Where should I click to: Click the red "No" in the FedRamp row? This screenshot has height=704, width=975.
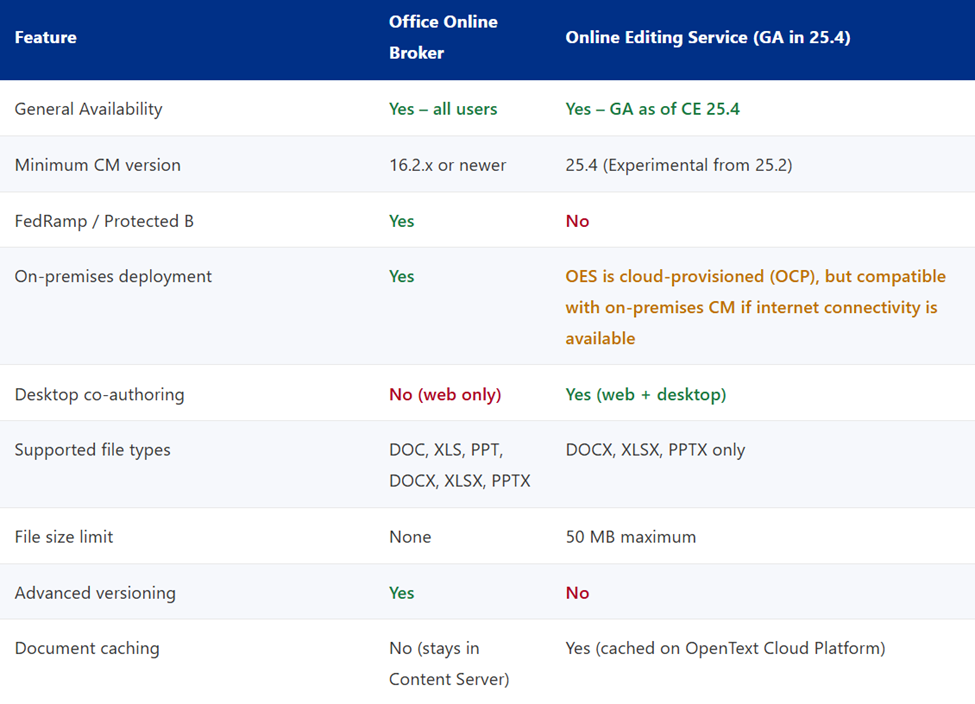point(577,221)
